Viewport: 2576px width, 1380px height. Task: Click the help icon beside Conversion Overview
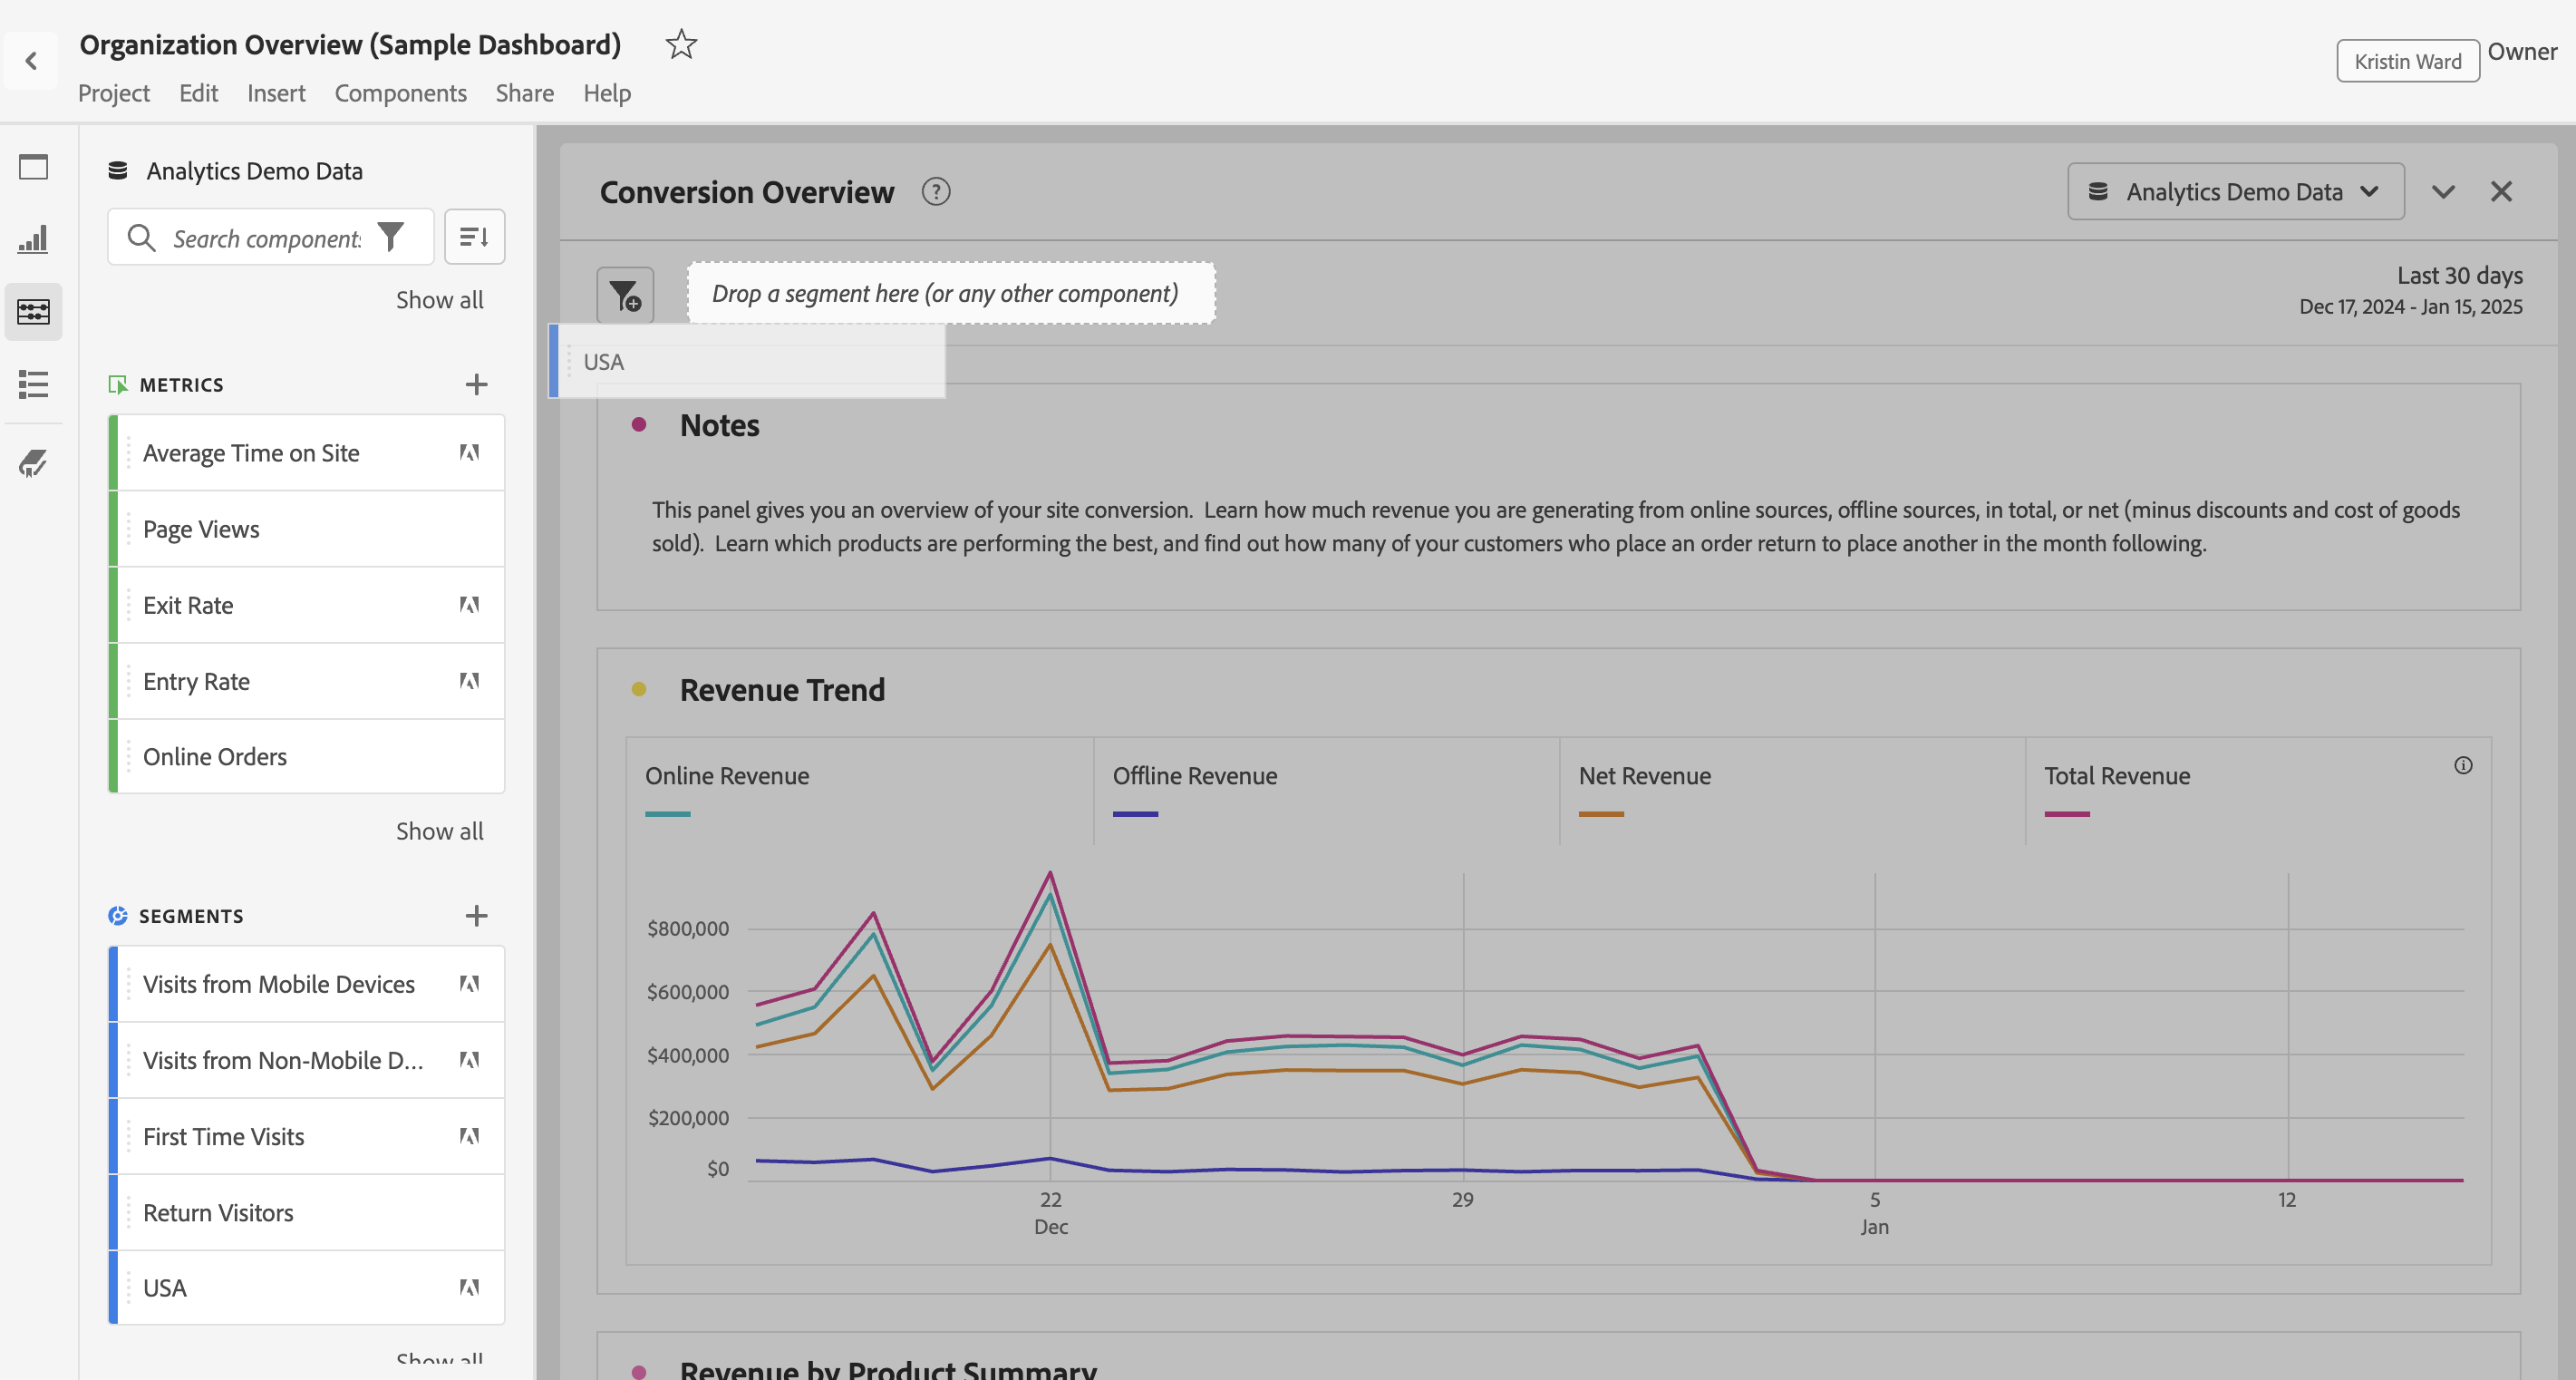click(935, 192)
